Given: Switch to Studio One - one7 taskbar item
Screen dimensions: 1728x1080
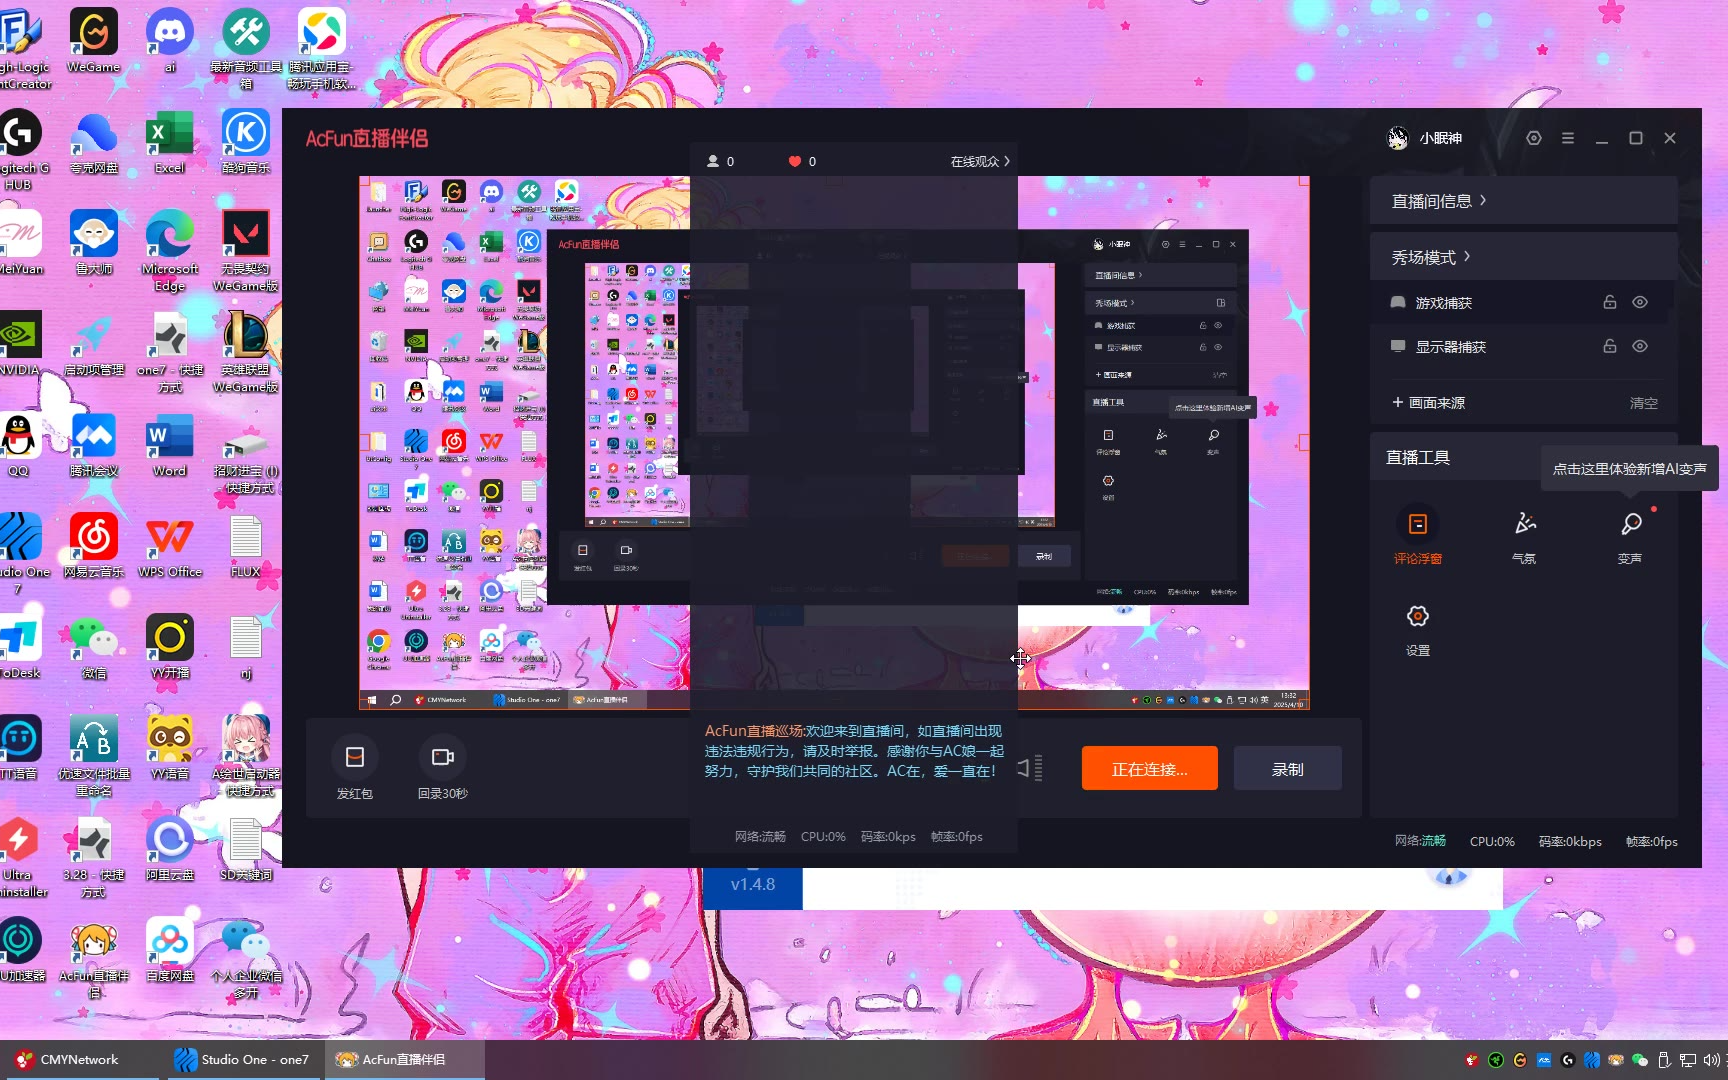Looking at the screenshot, I should point(241,1059).
